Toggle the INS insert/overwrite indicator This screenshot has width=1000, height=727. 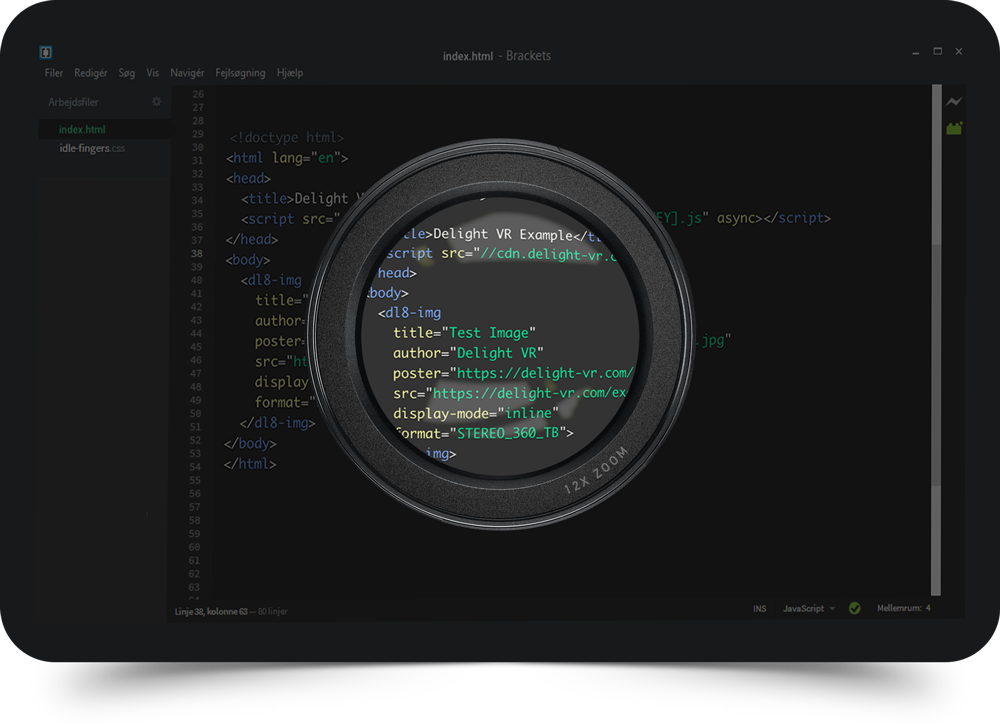coord(759,608)
